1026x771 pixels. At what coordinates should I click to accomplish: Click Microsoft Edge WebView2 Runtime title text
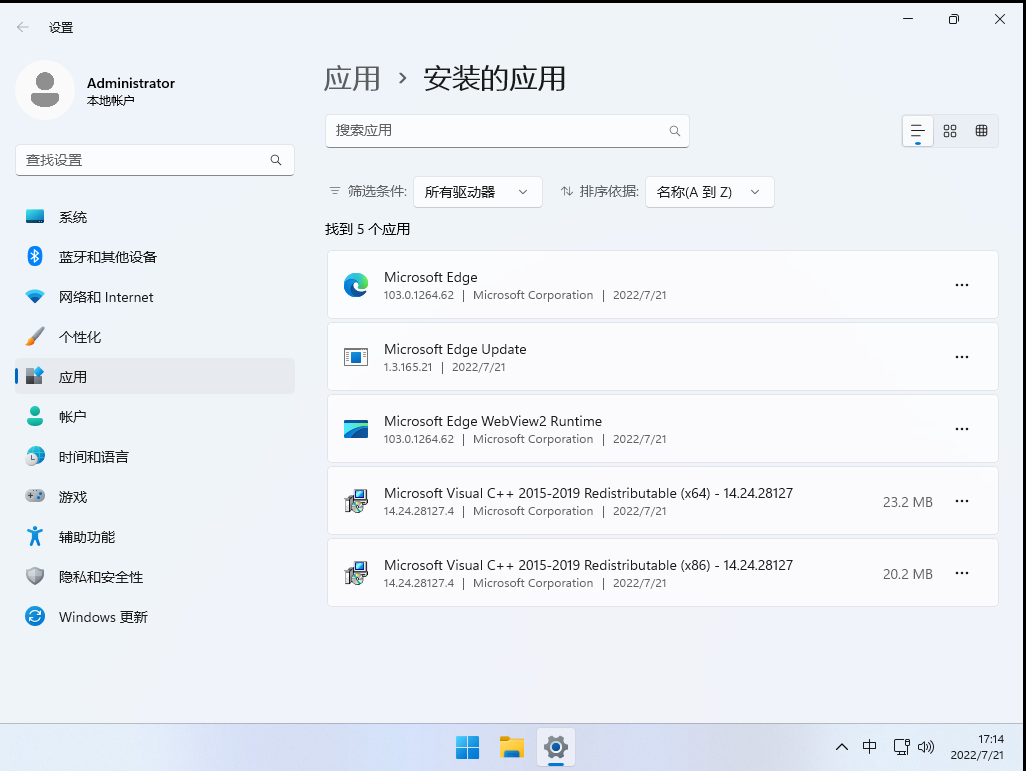tap(493, 421)
